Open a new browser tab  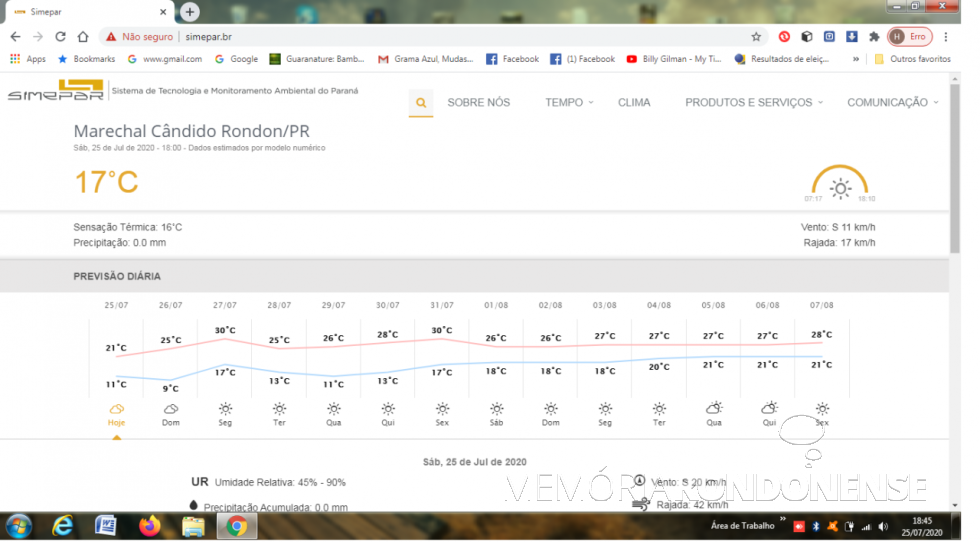[x=189, y=12]
